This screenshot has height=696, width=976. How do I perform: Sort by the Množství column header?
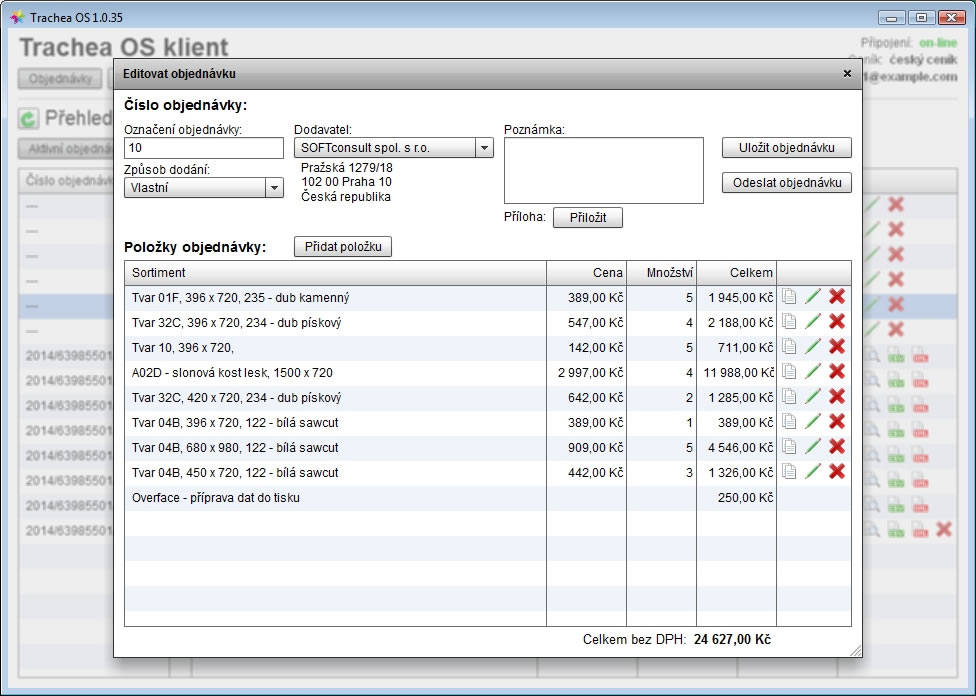[x=661, y=273]
